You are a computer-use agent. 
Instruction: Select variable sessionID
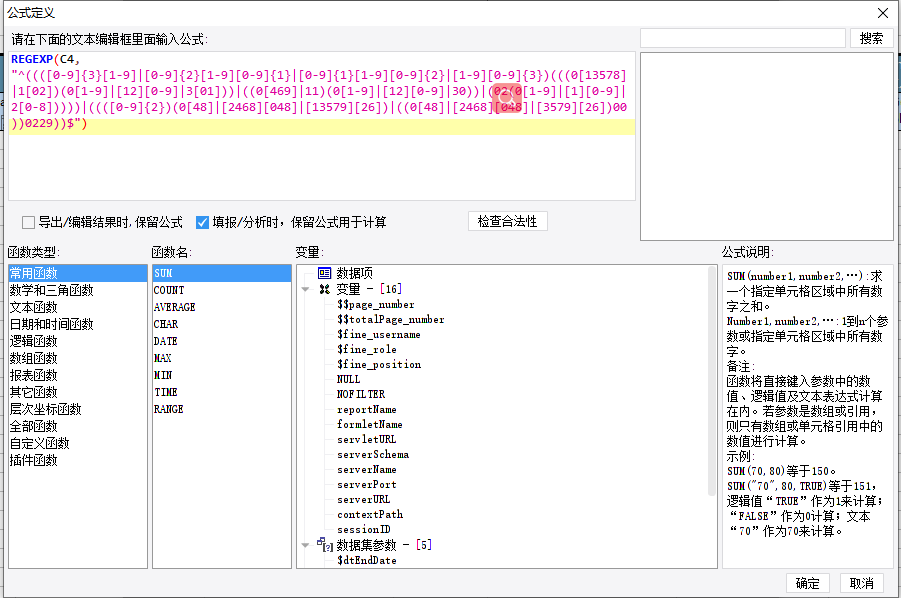tap(364, 529)
